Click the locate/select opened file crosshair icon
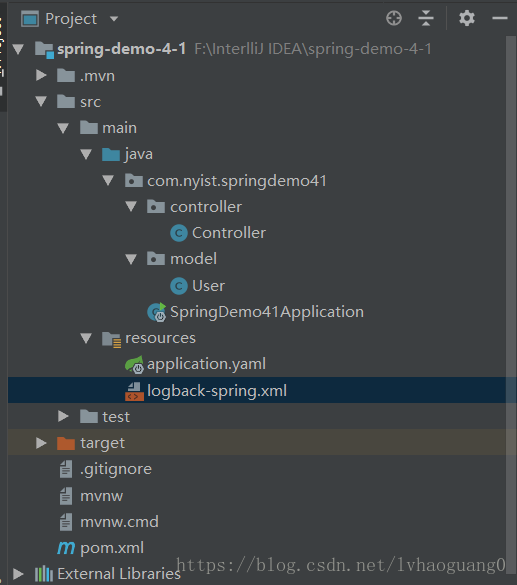 [394, 18]
